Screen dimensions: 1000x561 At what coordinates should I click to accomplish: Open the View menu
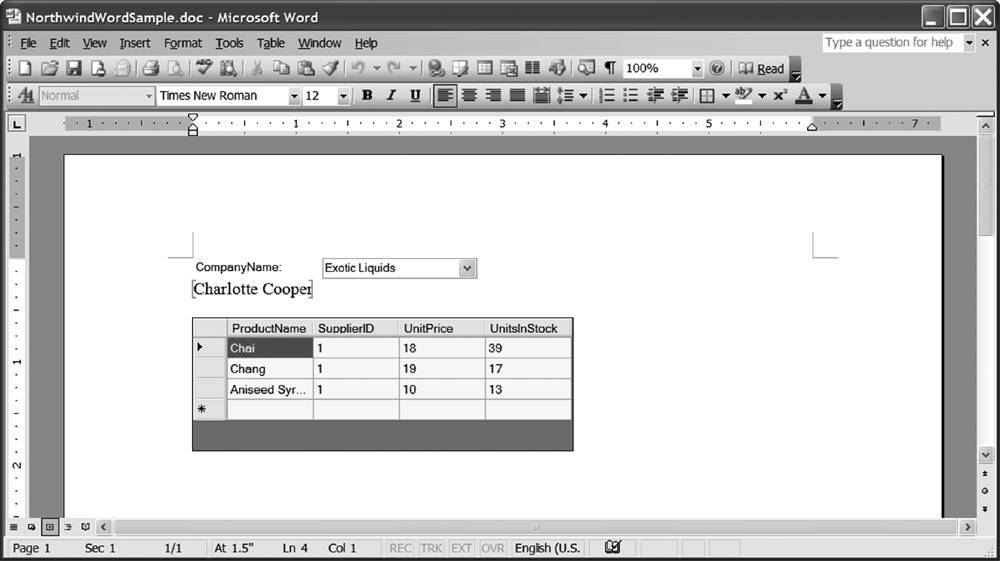point(94,43)
